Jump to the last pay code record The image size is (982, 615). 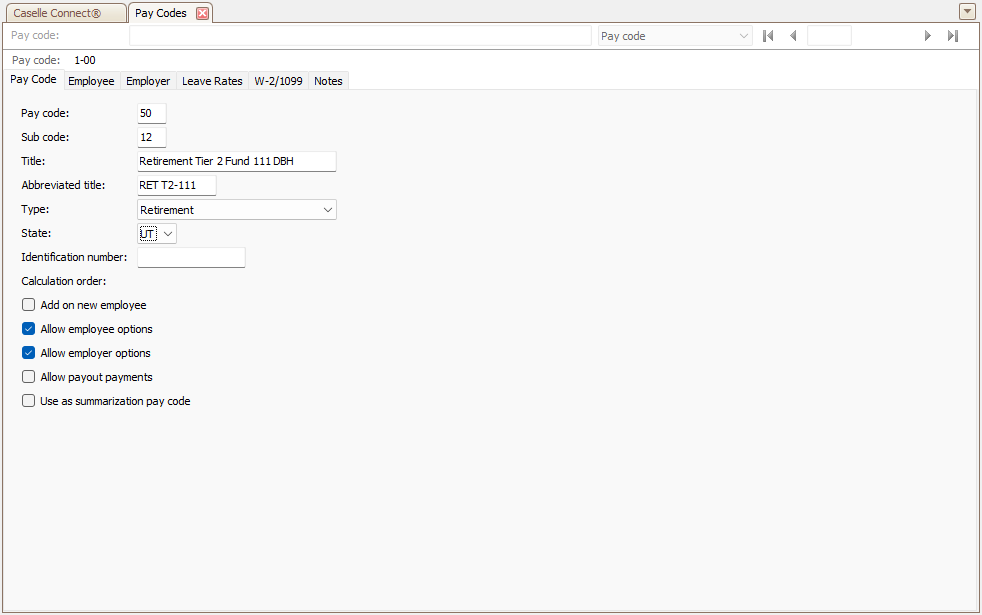point(952,36)
